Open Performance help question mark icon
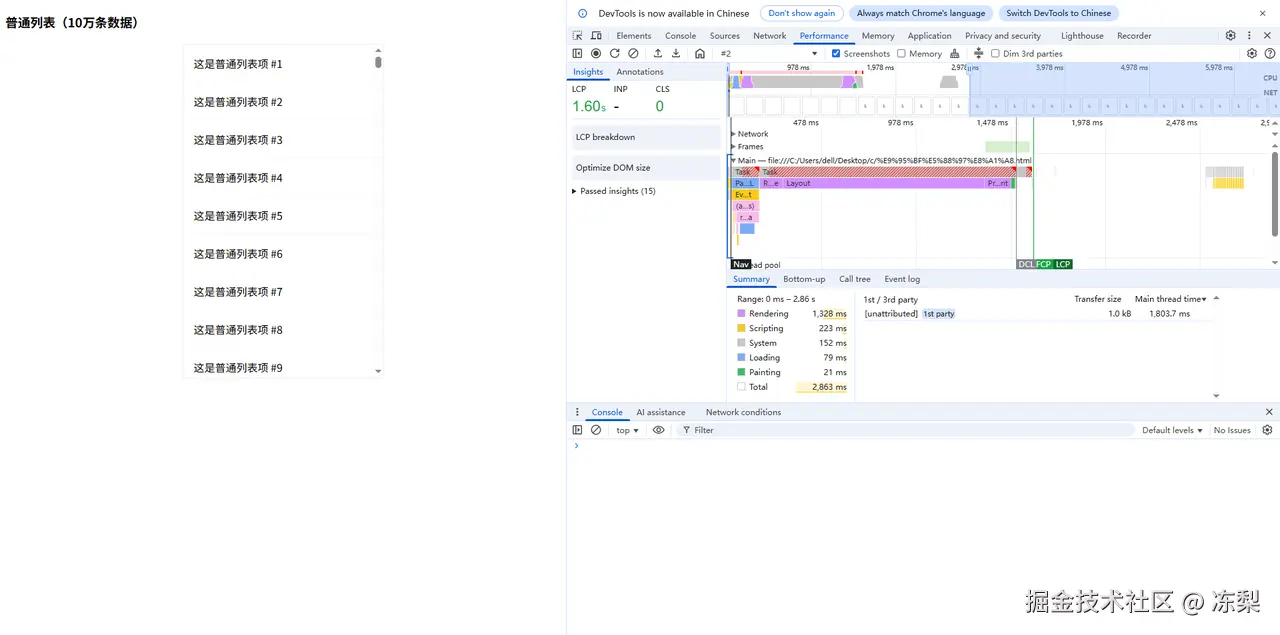 point(1270,54)
